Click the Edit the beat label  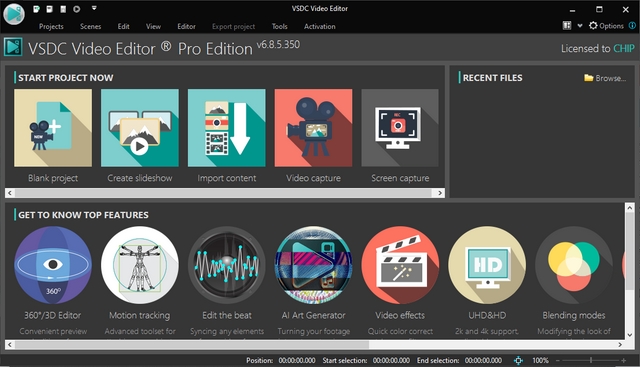tap(227, 315)
